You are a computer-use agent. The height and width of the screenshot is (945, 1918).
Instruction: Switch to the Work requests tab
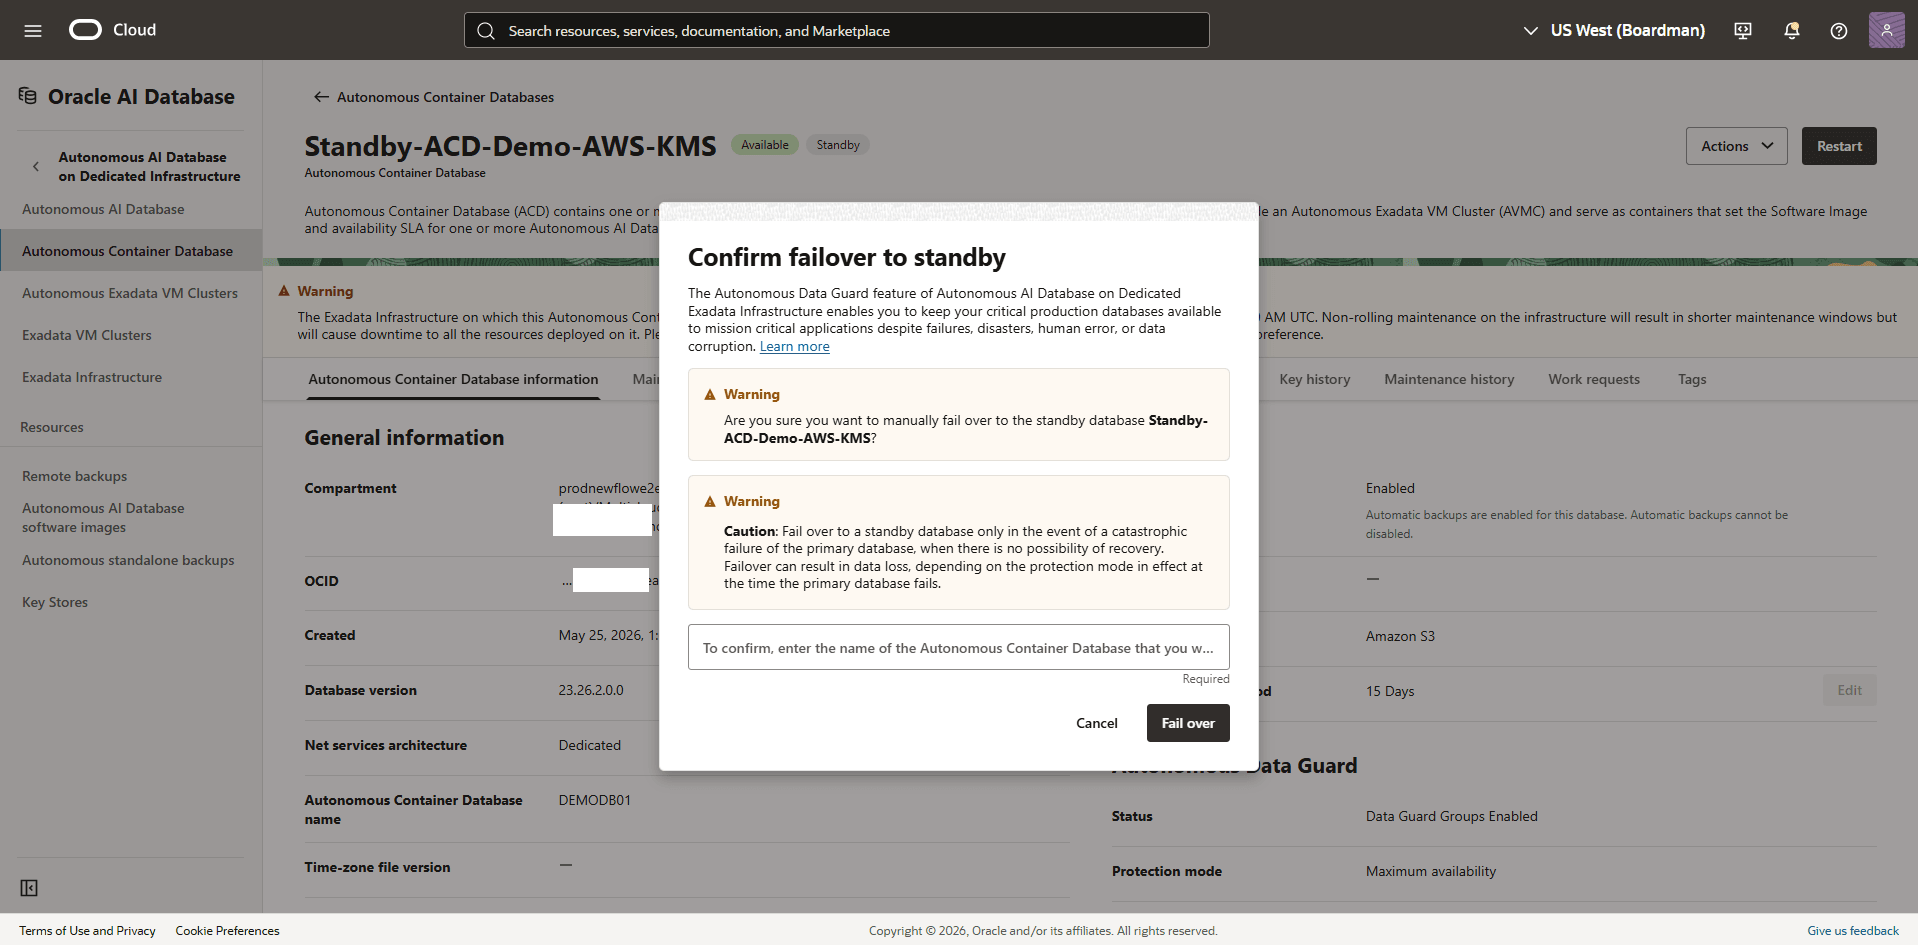tap(1594, 380)
